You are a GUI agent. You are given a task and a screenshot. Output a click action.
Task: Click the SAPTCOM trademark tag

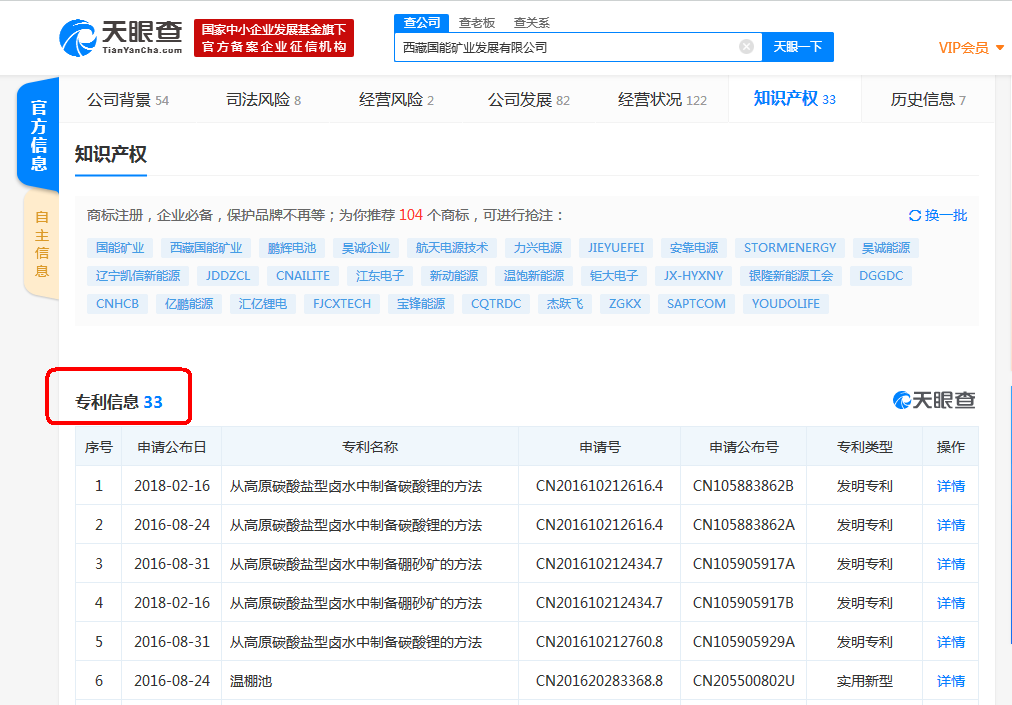pos(696,303)
